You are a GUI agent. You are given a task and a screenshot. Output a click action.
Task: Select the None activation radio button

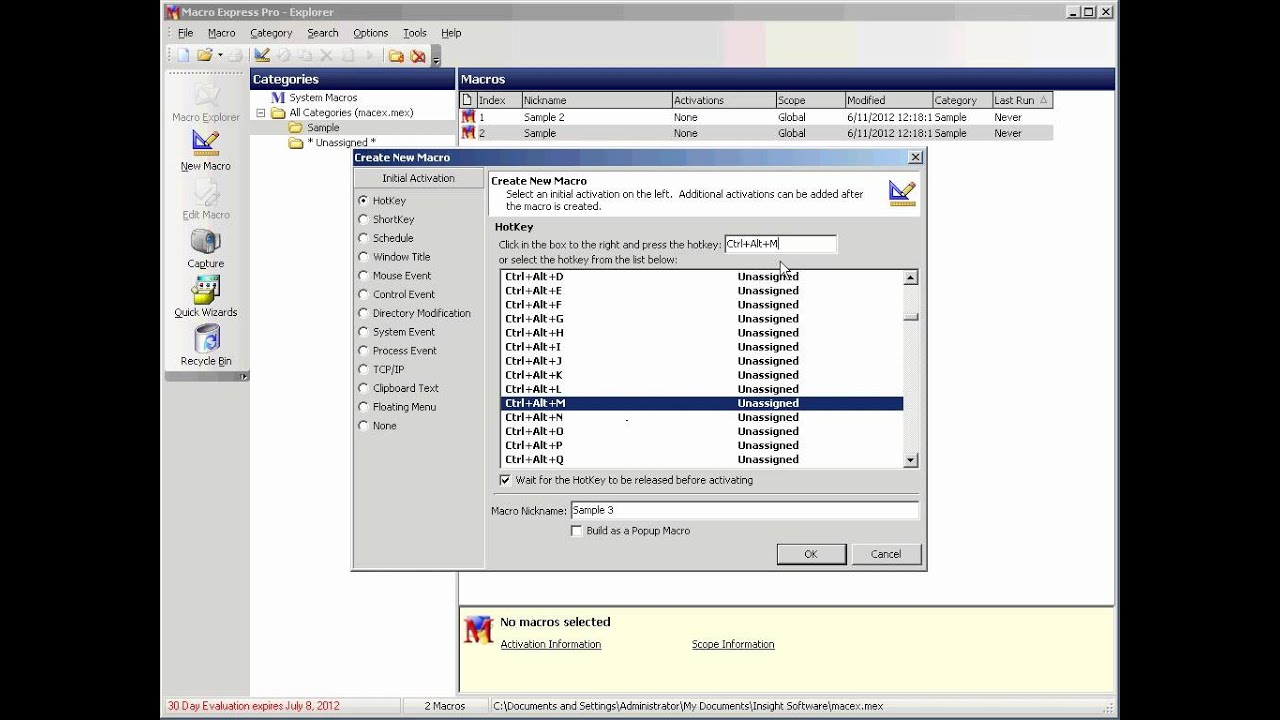(363, 425)
